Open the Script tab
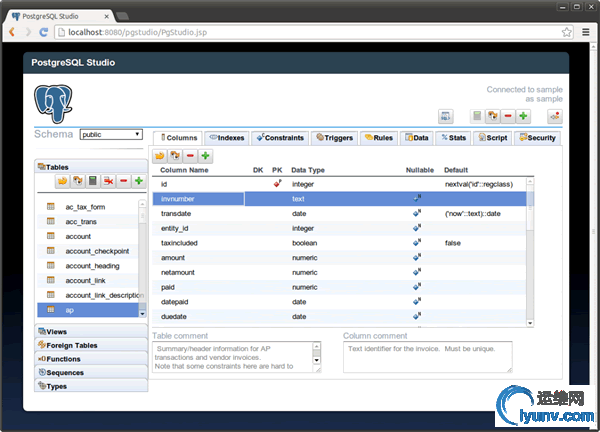The width and height of the screenshot is (600, 432). [x=493, y=138]
